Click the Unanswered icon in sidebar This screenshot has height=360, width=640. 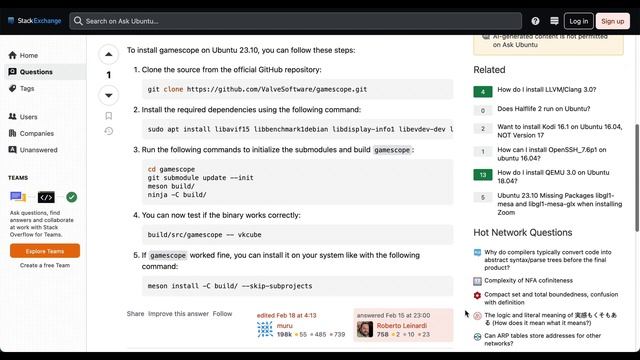13,150
